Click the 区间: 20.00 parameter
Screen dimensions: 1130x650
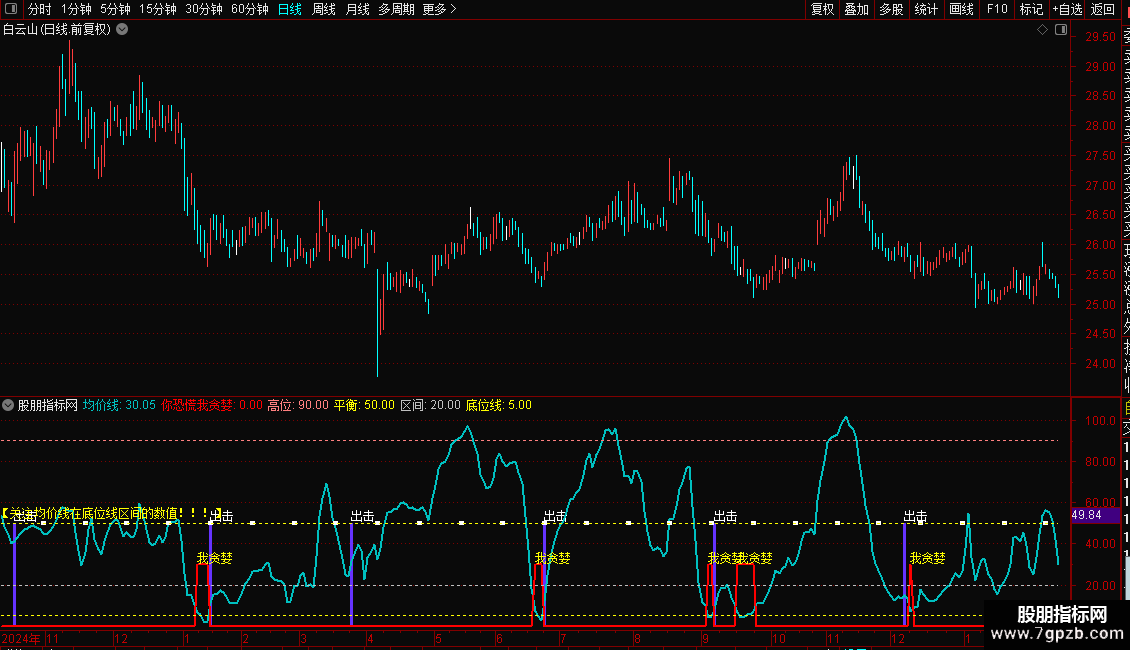tap(430, 405)
